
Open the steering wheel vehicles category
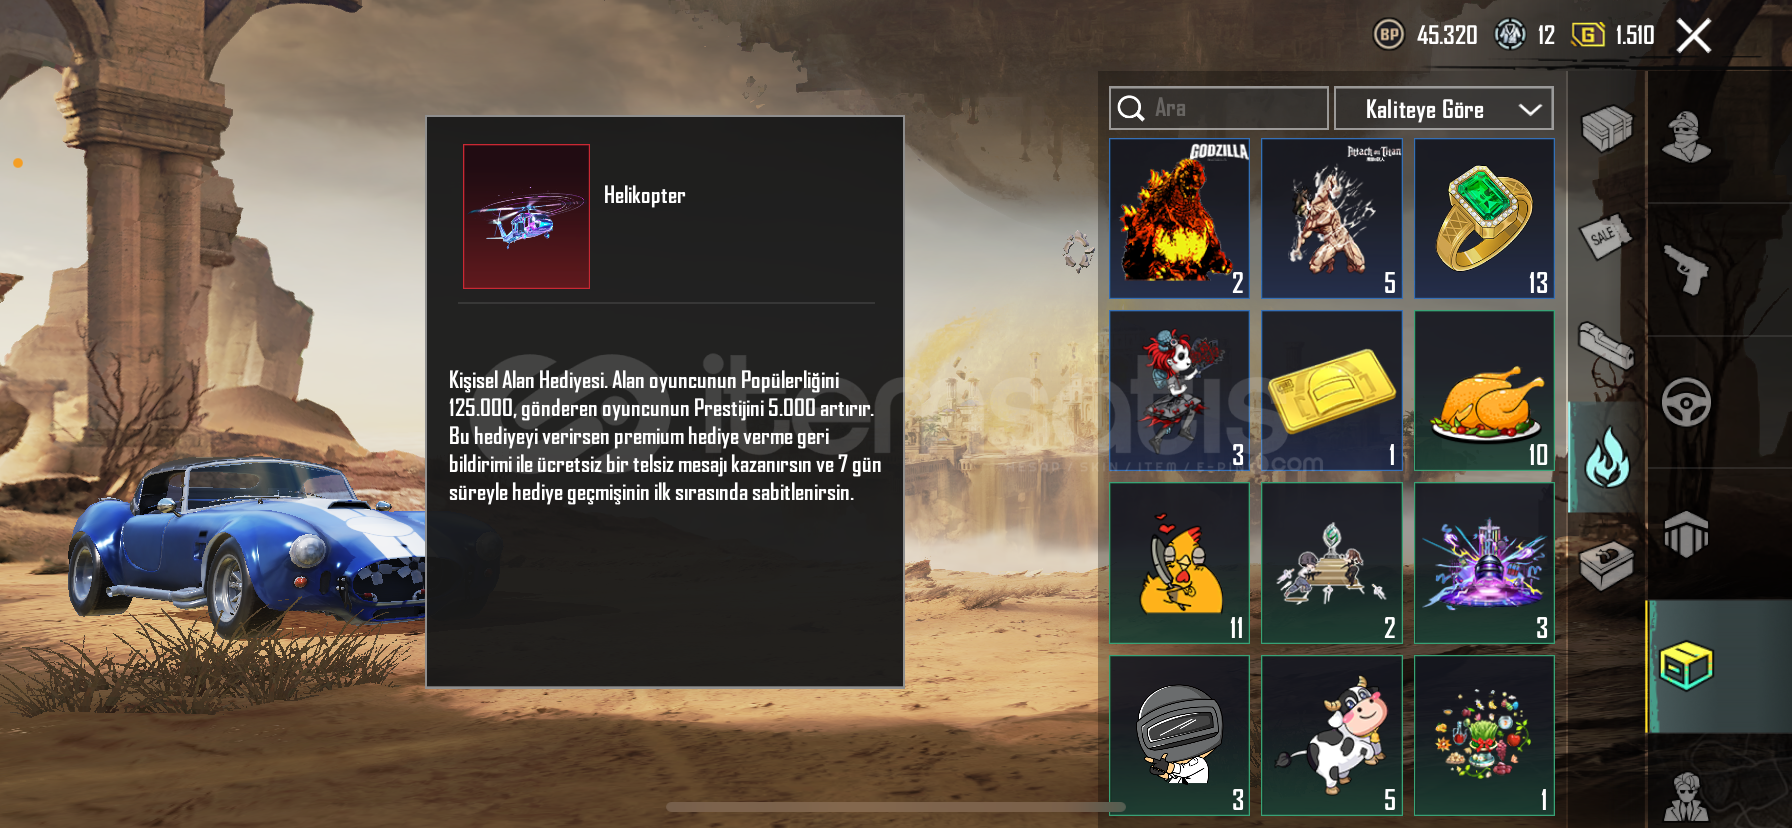[1686, 402]
